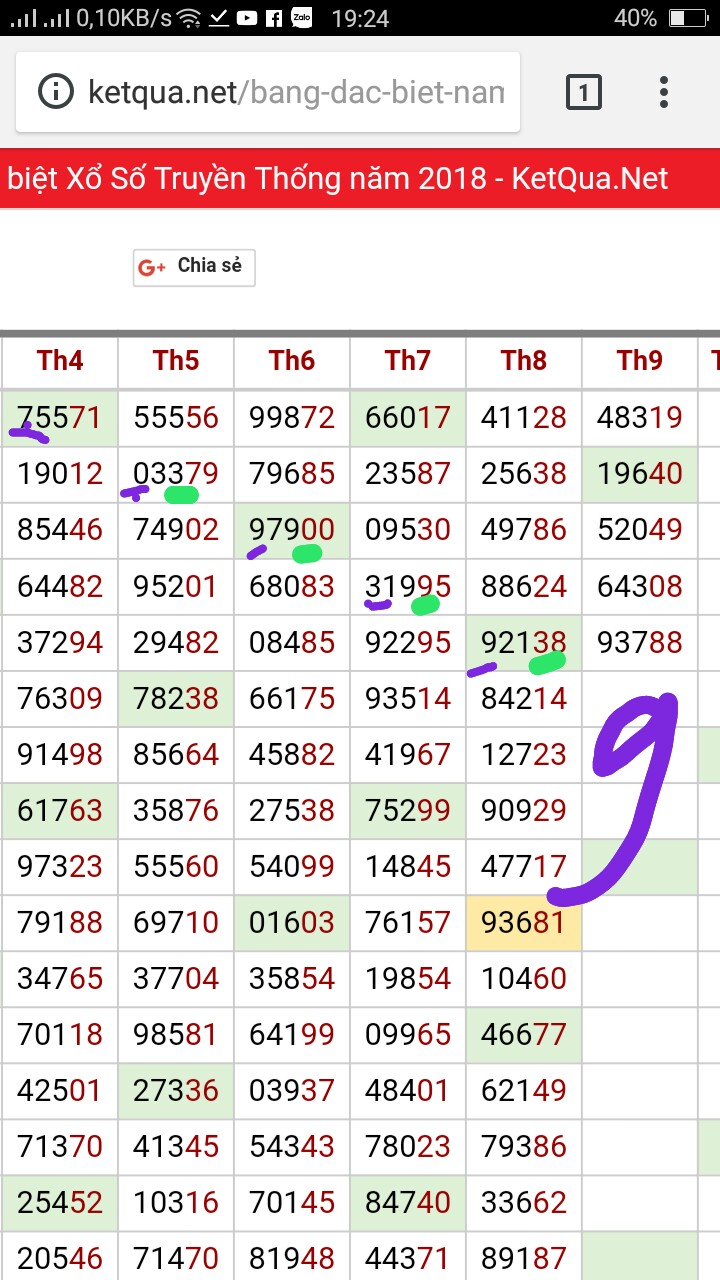Tap the yellow highlighted cell 93681
Screen dimensions: 720x1280
524,922
